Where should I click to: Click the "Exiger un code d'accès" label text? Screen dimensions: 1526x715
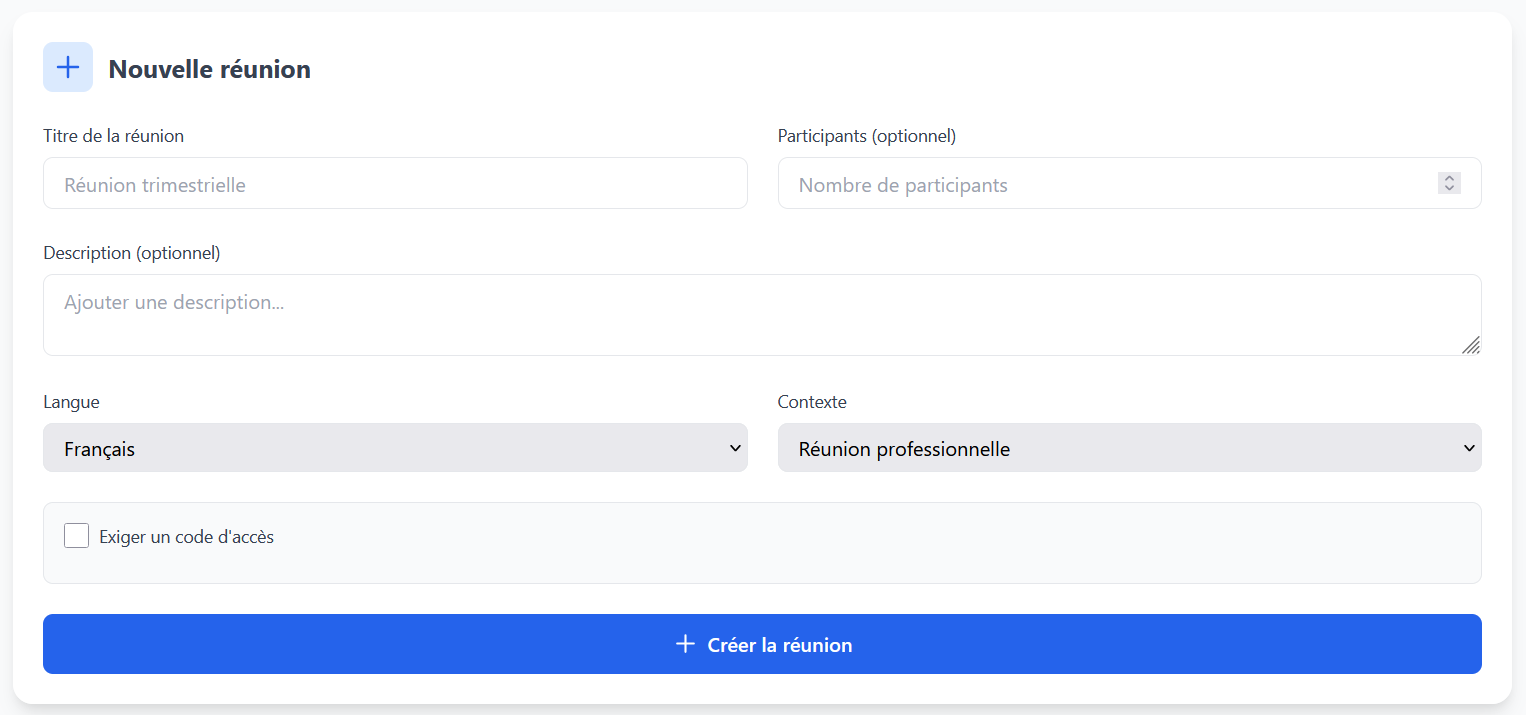(x=185, y=536)
